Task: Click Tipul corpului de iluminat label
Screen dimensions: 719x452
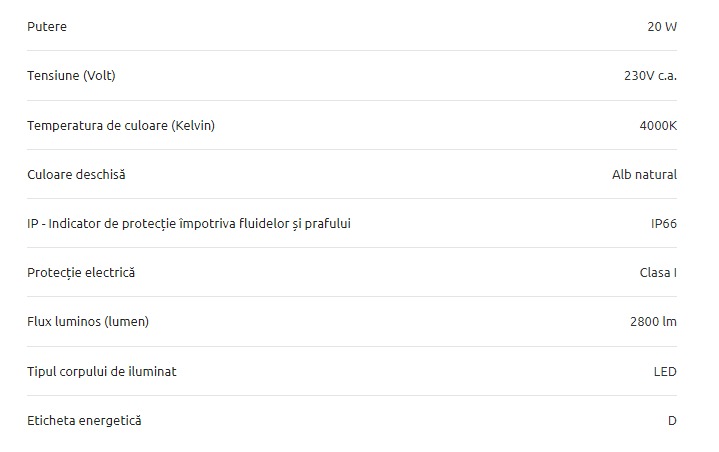Action: tap(102, 371)
